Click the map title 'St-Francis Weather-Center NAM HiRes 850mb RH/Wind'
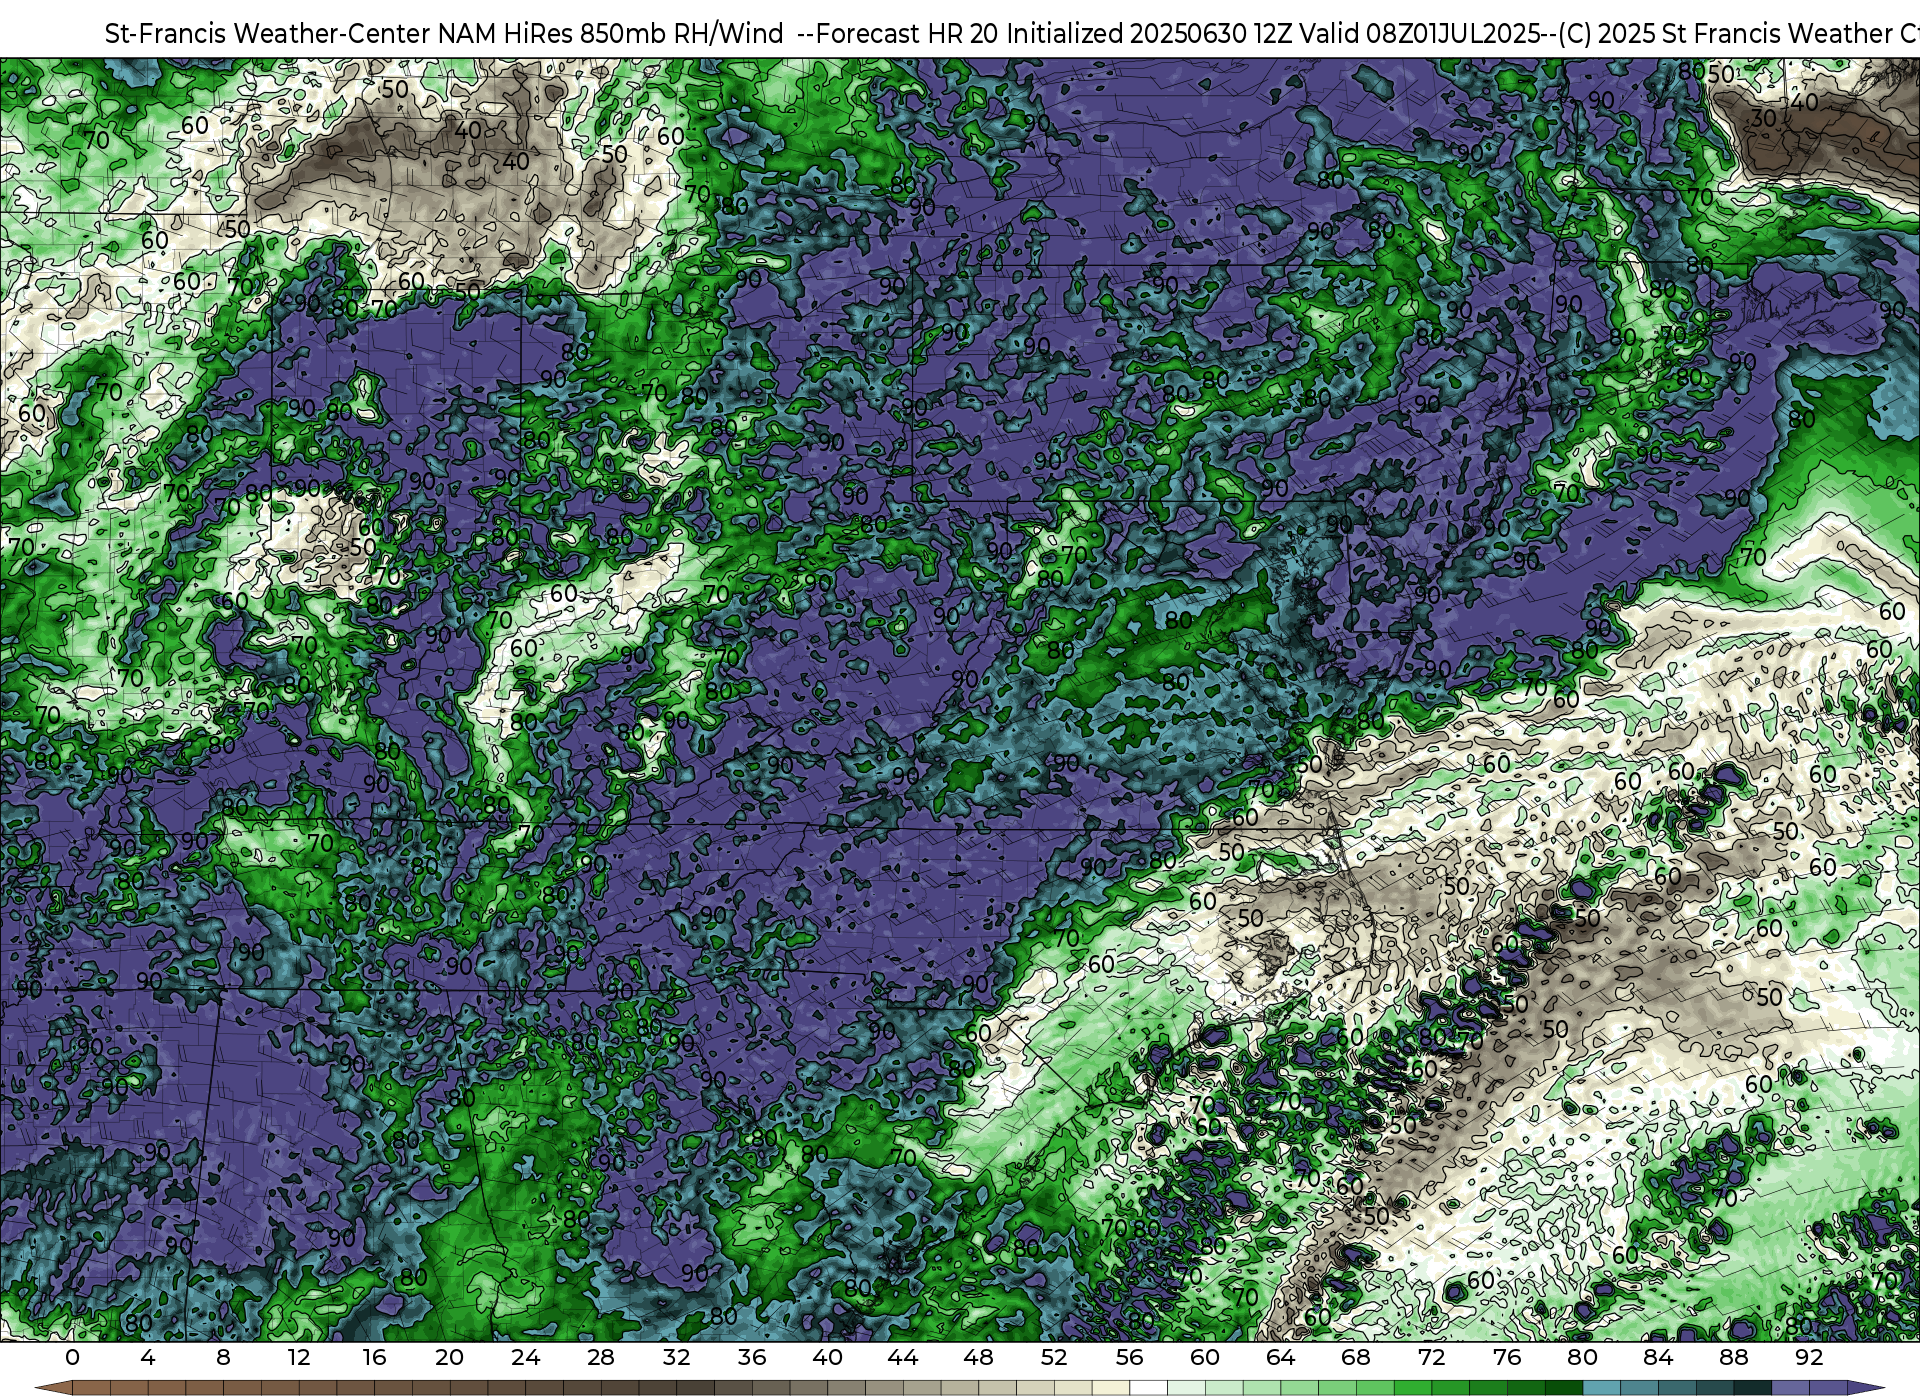Image resolution: width=1920 pixels, height=1400 pixels. [x=444, y=33]
